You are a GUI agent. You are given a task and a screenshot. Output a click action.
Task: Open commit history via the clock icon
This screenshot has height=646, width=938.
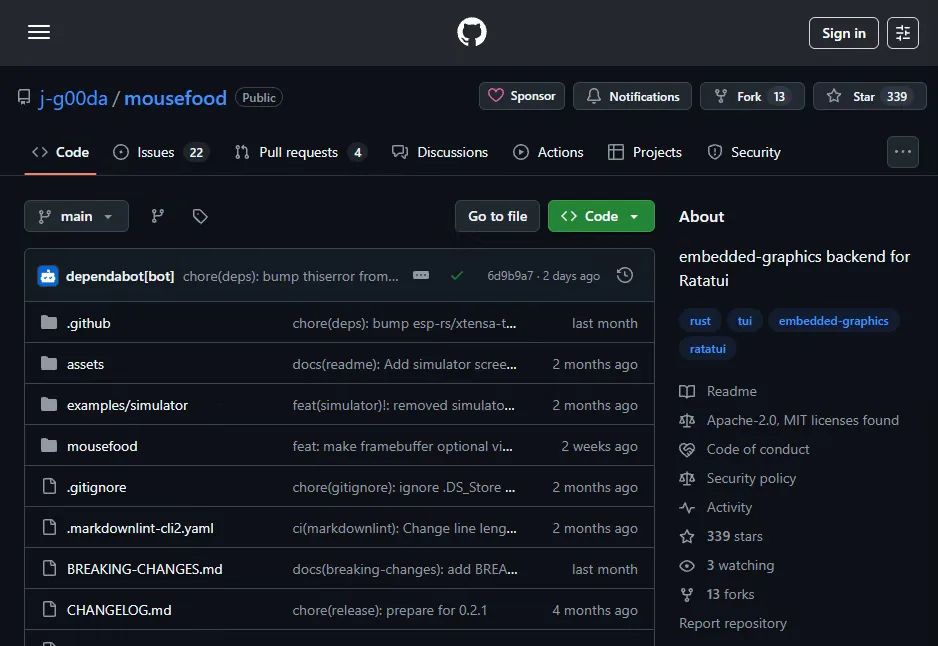(624, 274)
